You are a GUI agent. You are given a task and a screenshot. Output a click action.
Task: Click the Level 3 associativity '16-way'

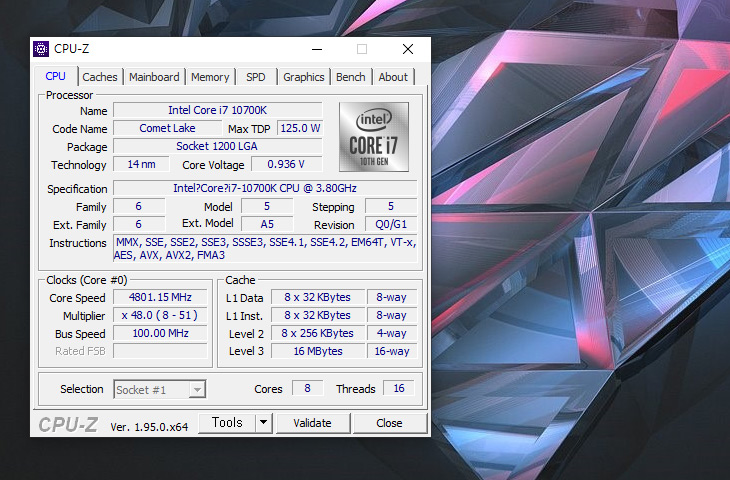tap(392, 351)
